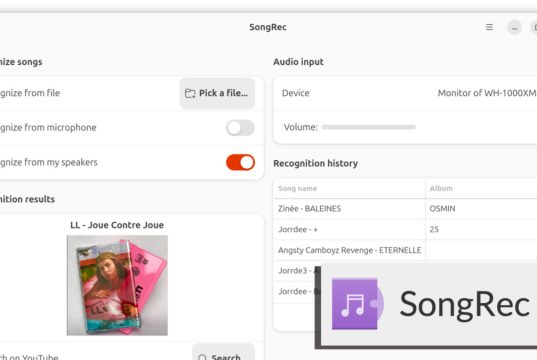Screen dimensions: 537x360
Task: Click the Volume level bar
Action: point(369,127)
